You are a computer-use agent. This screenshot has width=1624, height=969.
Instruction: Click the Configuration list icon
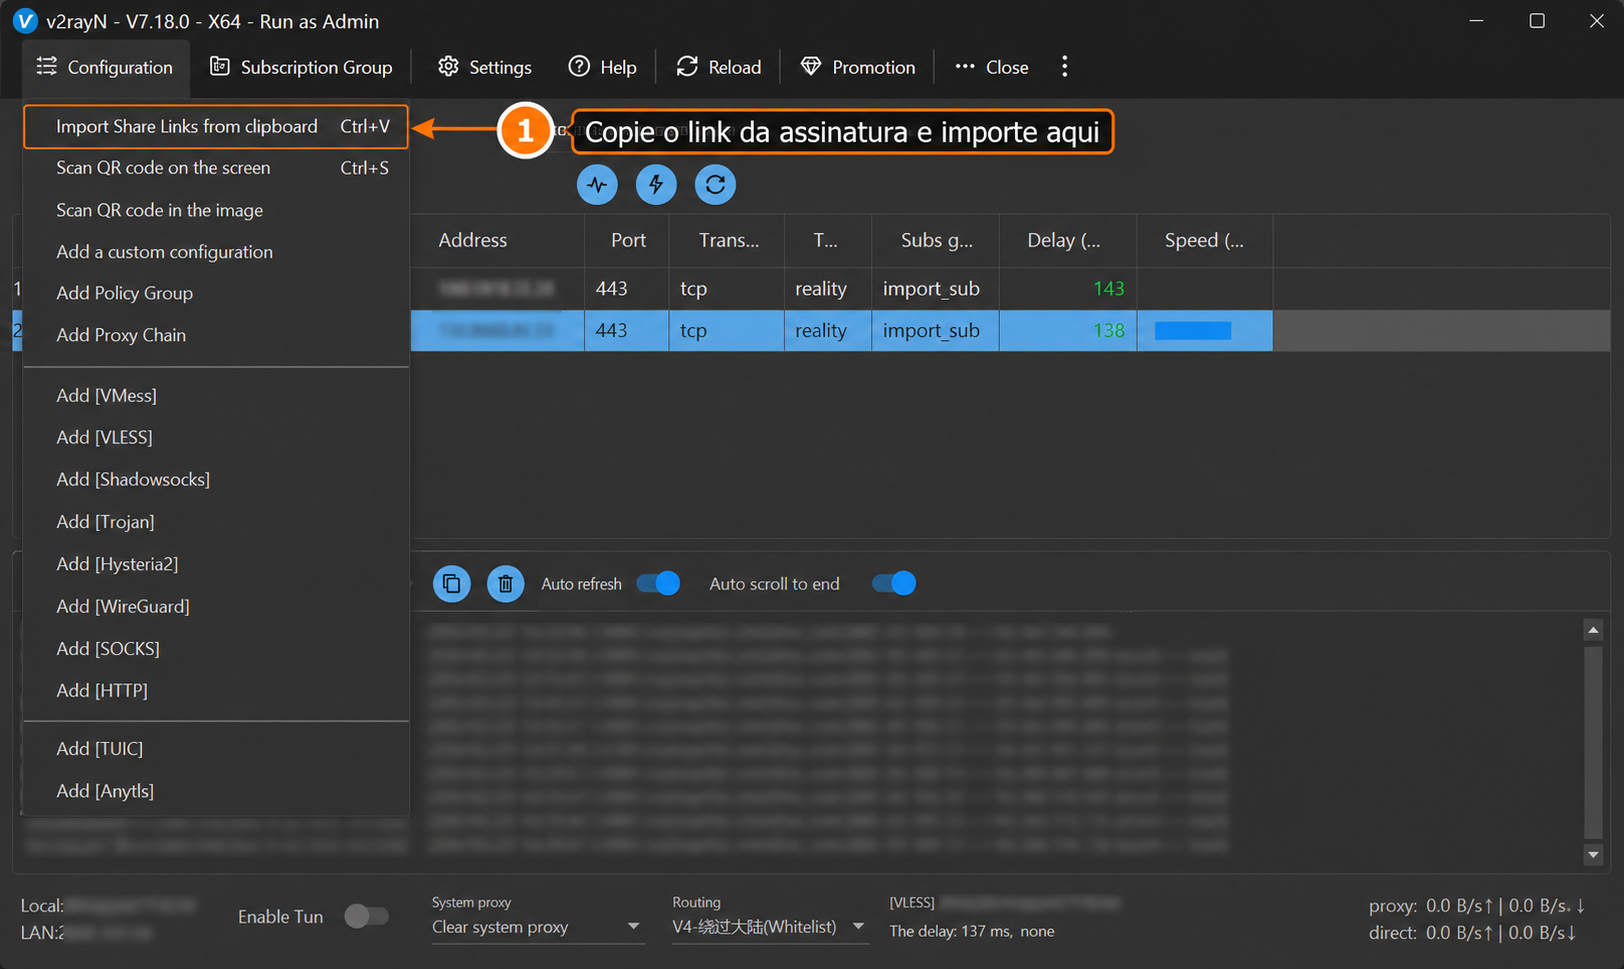coord(47,66)
